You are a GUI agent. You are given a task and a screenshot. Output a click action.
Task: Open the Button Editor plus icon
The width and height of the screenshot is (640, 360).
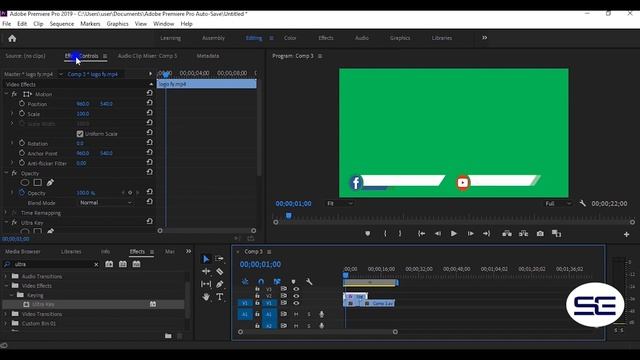pyautogui.click(x=626, y=234)
